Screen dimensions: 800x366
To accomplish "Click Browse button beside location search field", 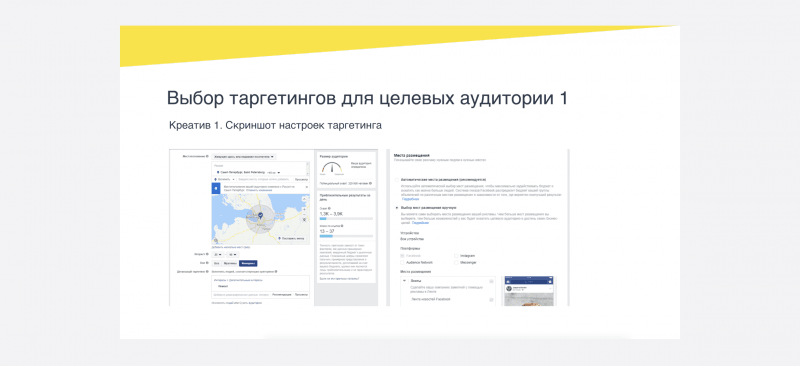I will tap(301, 180).
